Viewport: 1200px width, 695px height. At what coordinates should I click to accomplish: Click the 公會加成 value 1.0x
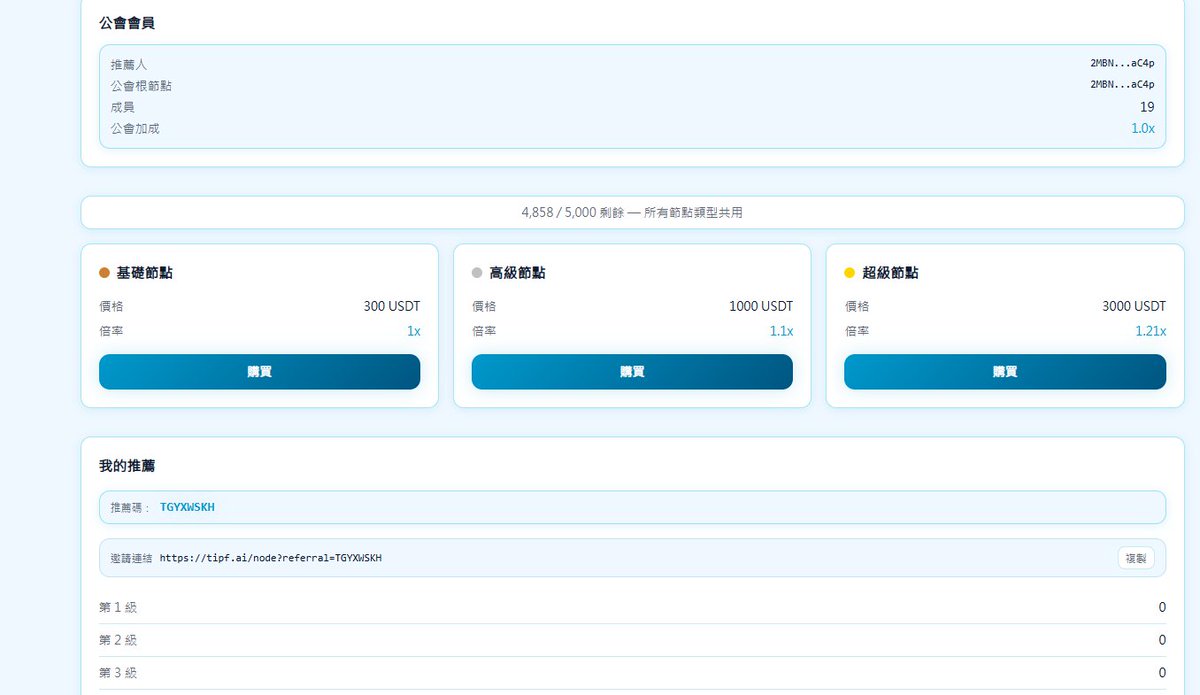coord(1143,129)
